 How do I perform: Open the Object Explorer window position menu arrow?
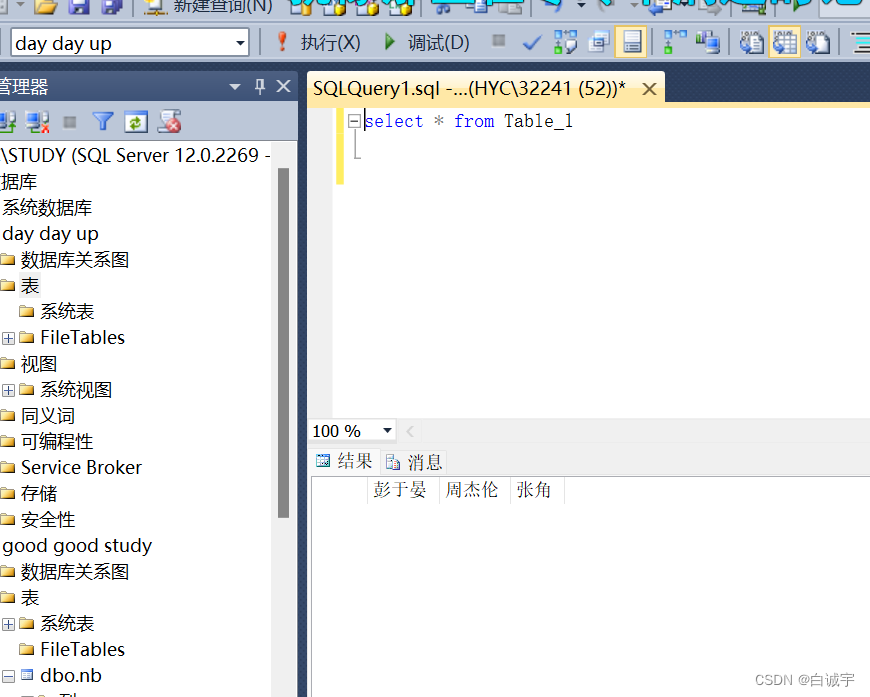[235, 87]
